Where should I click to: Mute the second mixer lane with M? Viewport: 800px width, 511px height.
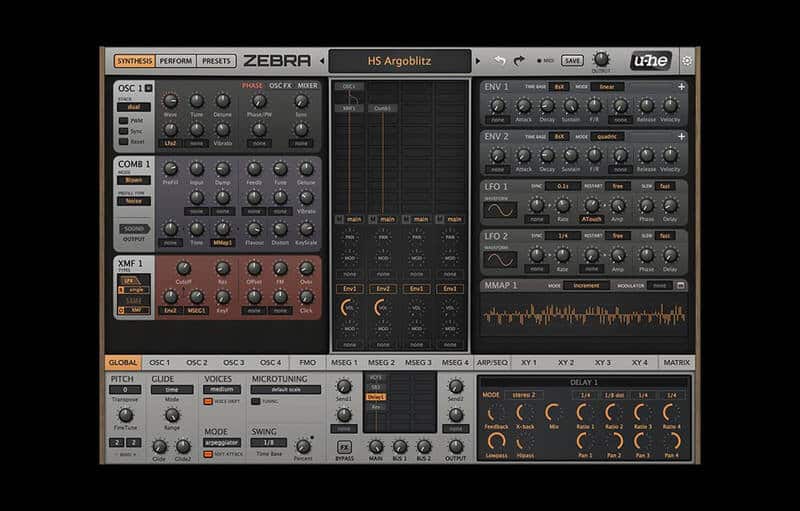click(x=373, y=219)
